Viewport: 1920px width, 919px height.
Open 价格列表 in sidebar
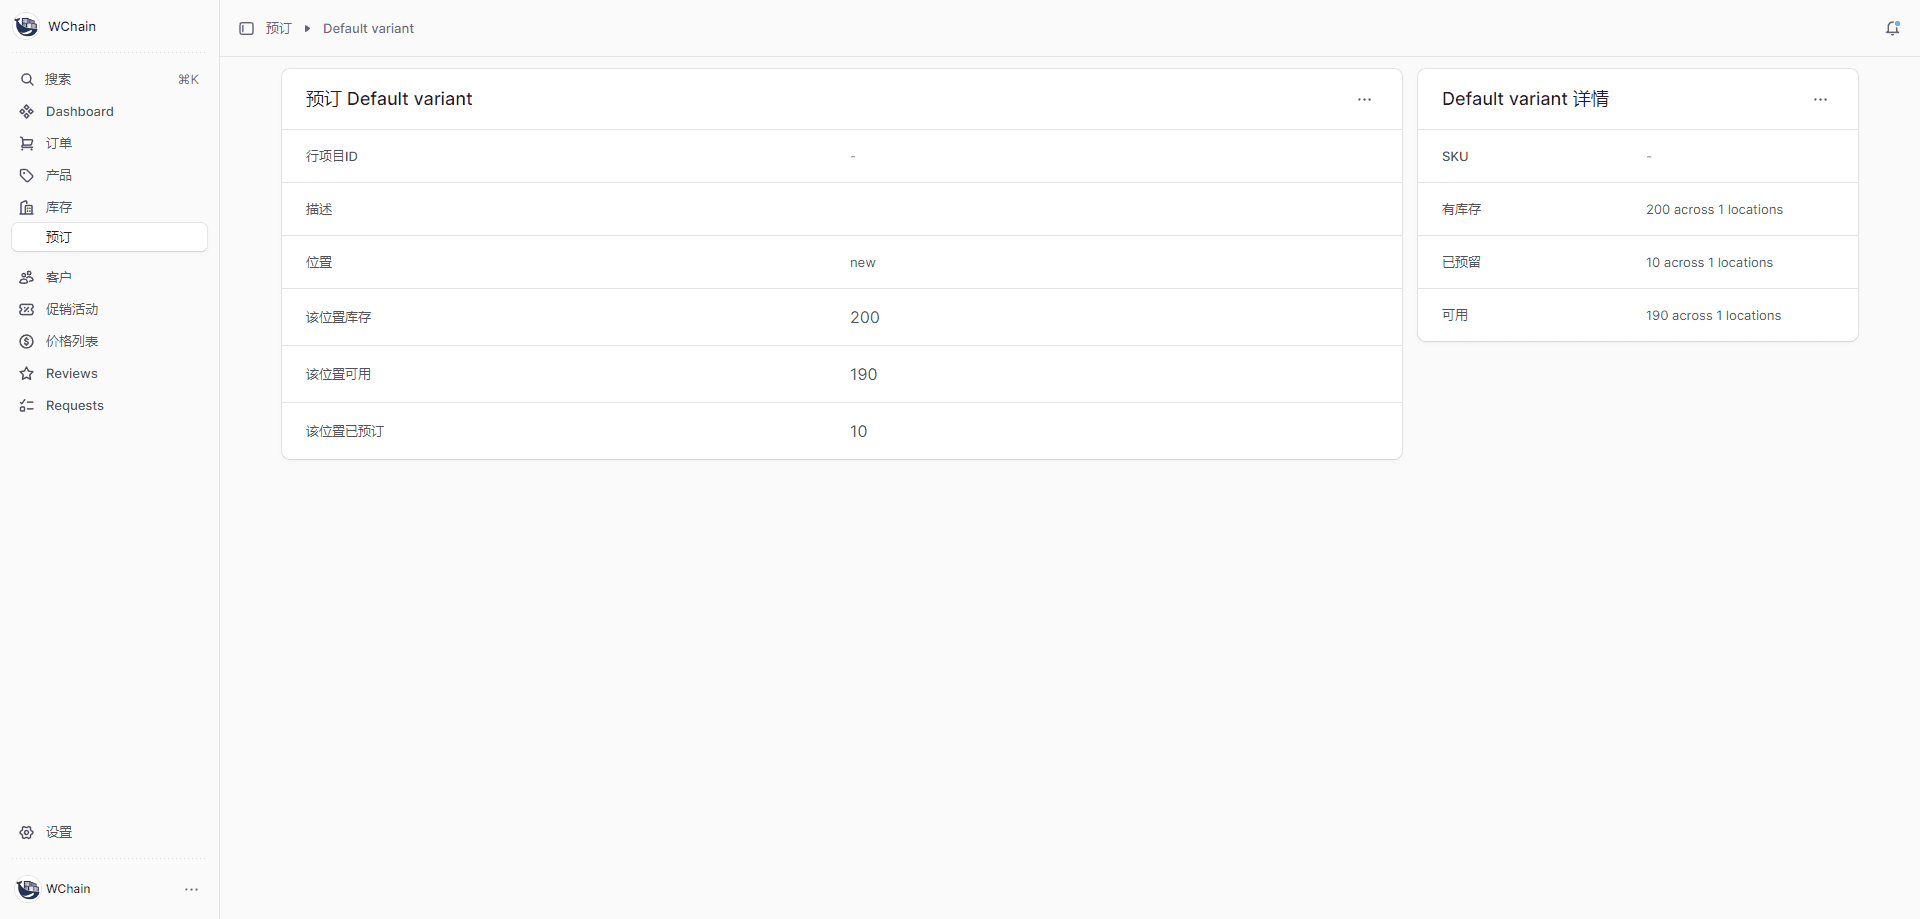pos(72,342)
